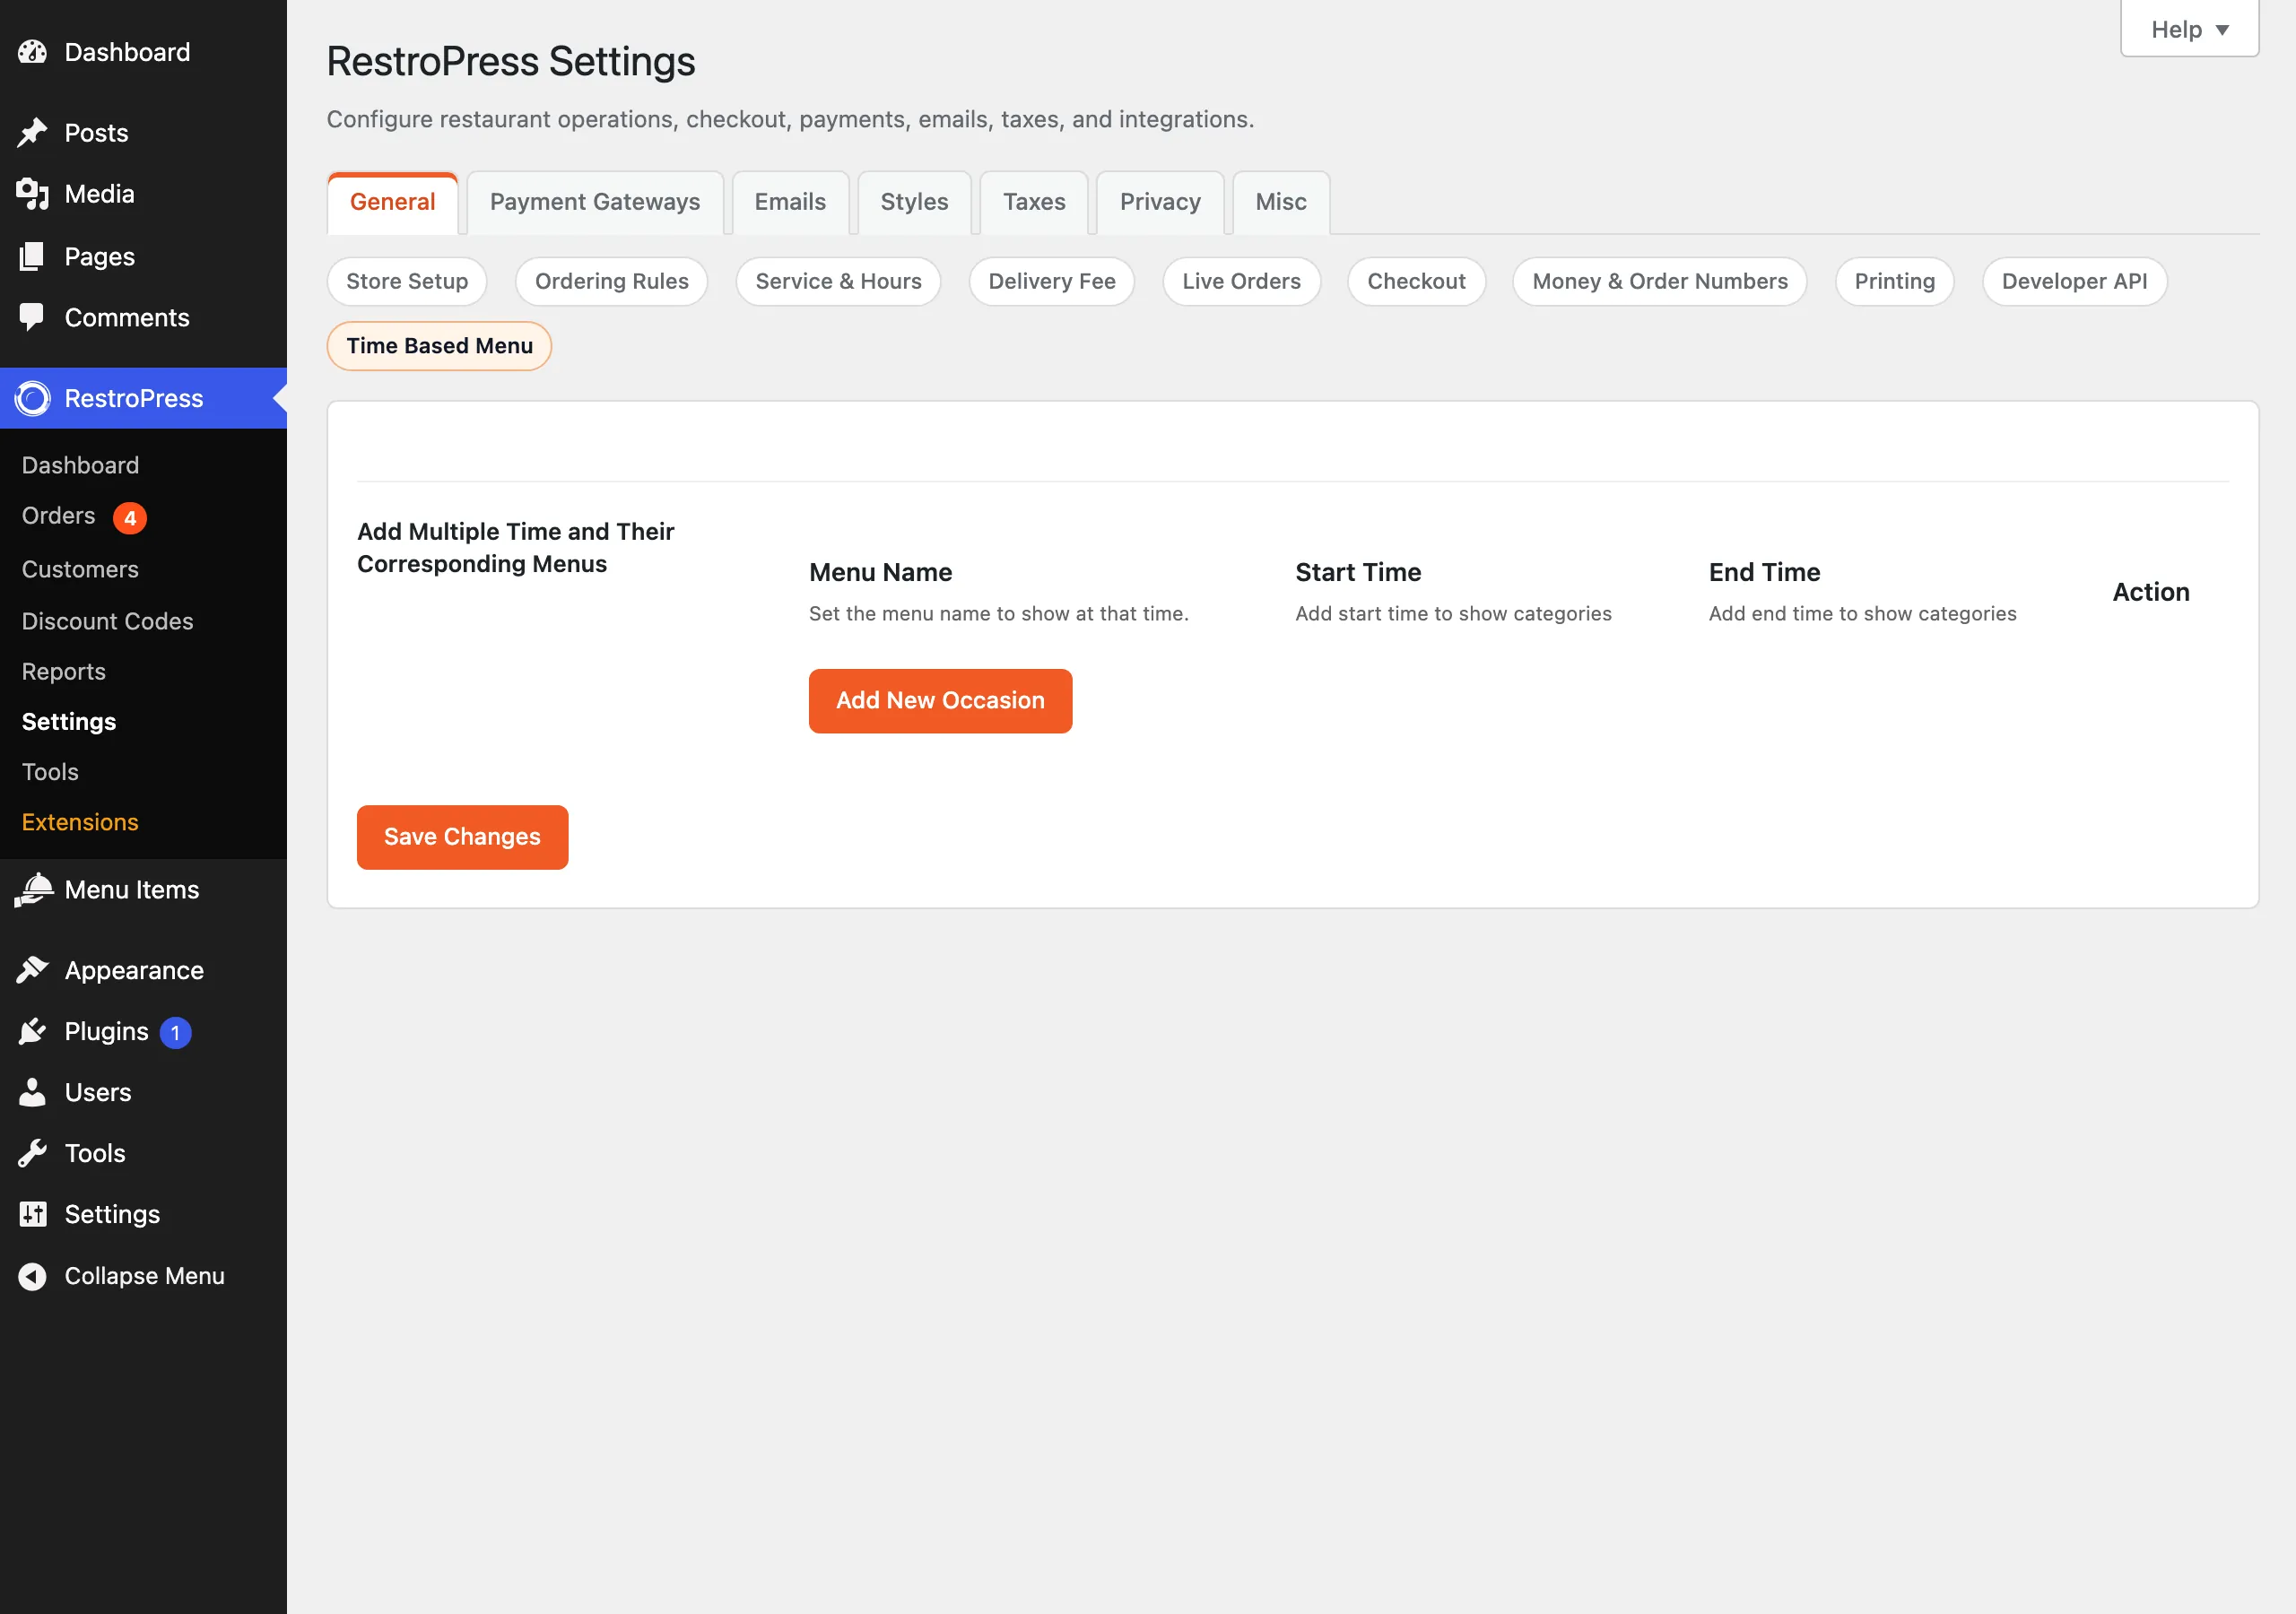Expand the Help dropdown
The height and width of the screenshot is (1614, 2296).
(2189, 29)
